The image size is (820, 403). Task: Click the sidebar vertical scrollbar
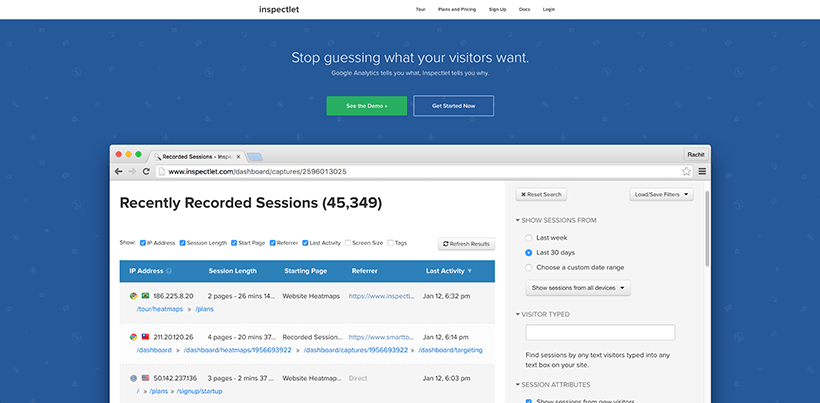point(707,229)
